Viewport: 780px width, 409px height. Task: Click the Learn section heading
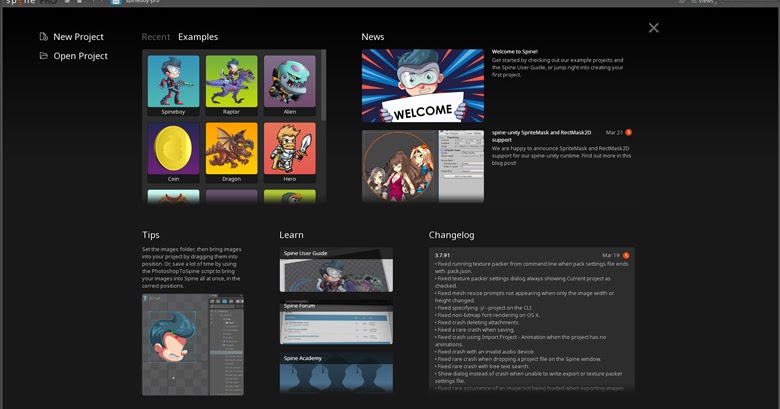click(x=291, y=235)
